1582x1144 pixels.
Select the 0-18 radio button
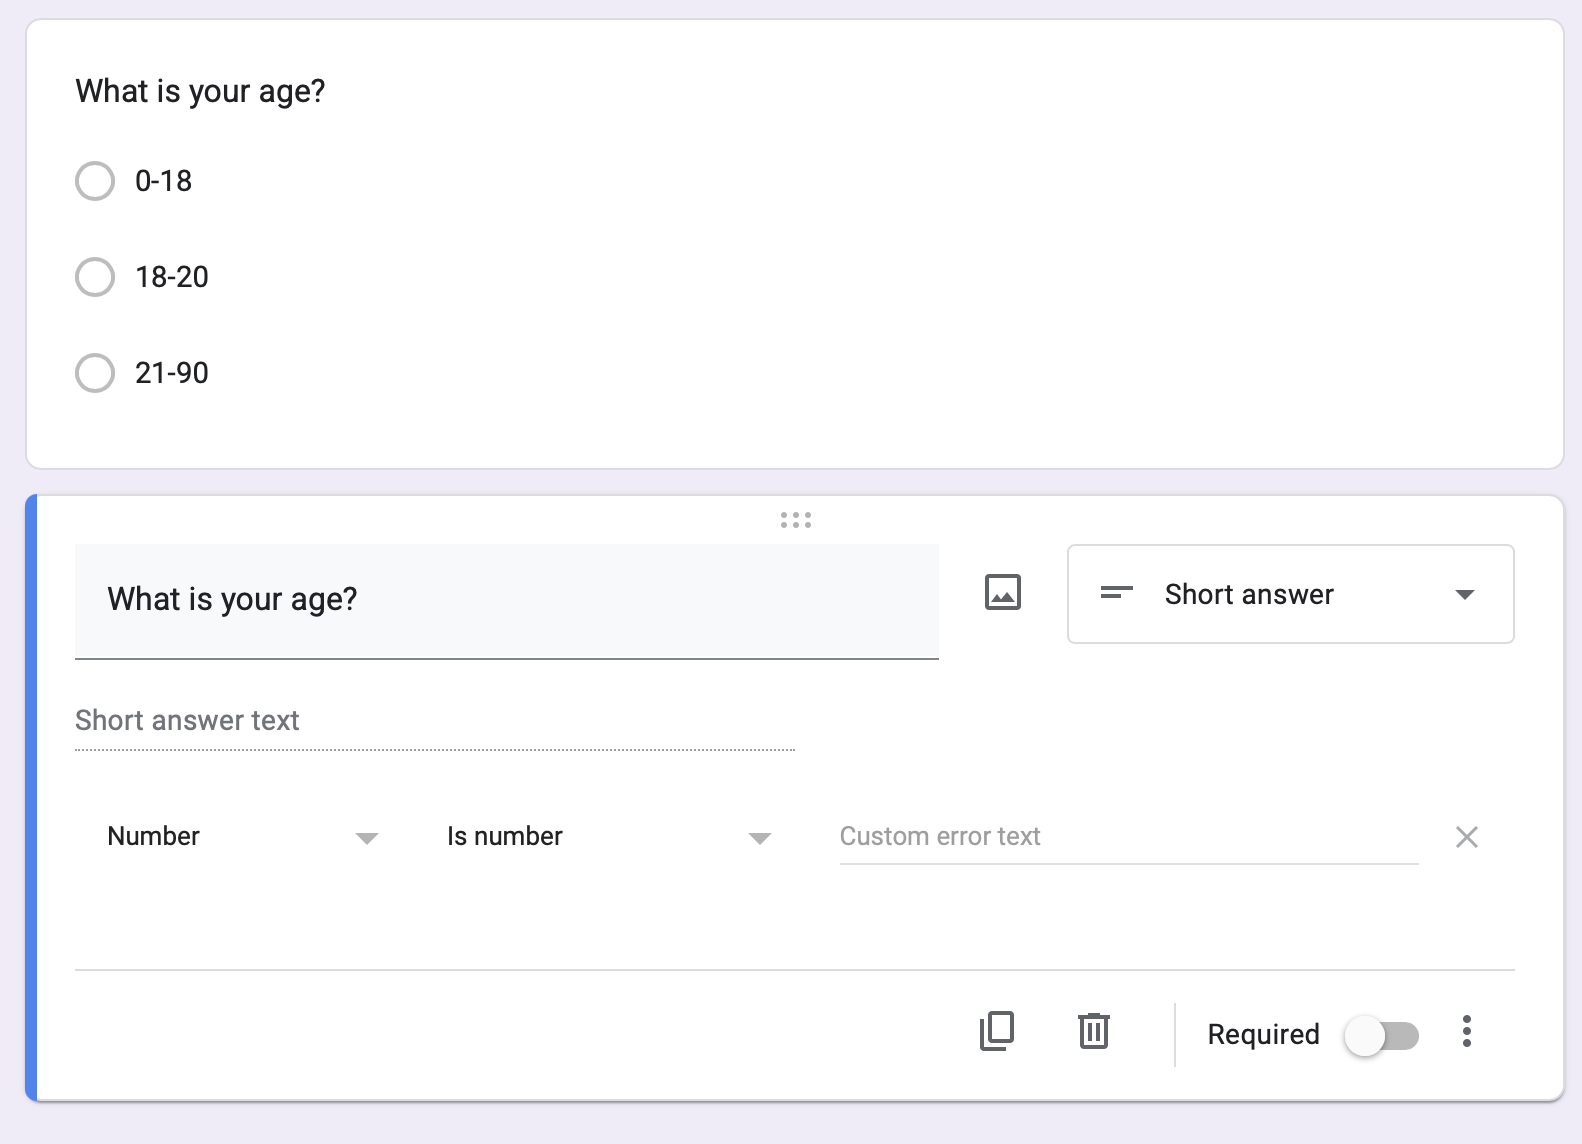(95, 181)
